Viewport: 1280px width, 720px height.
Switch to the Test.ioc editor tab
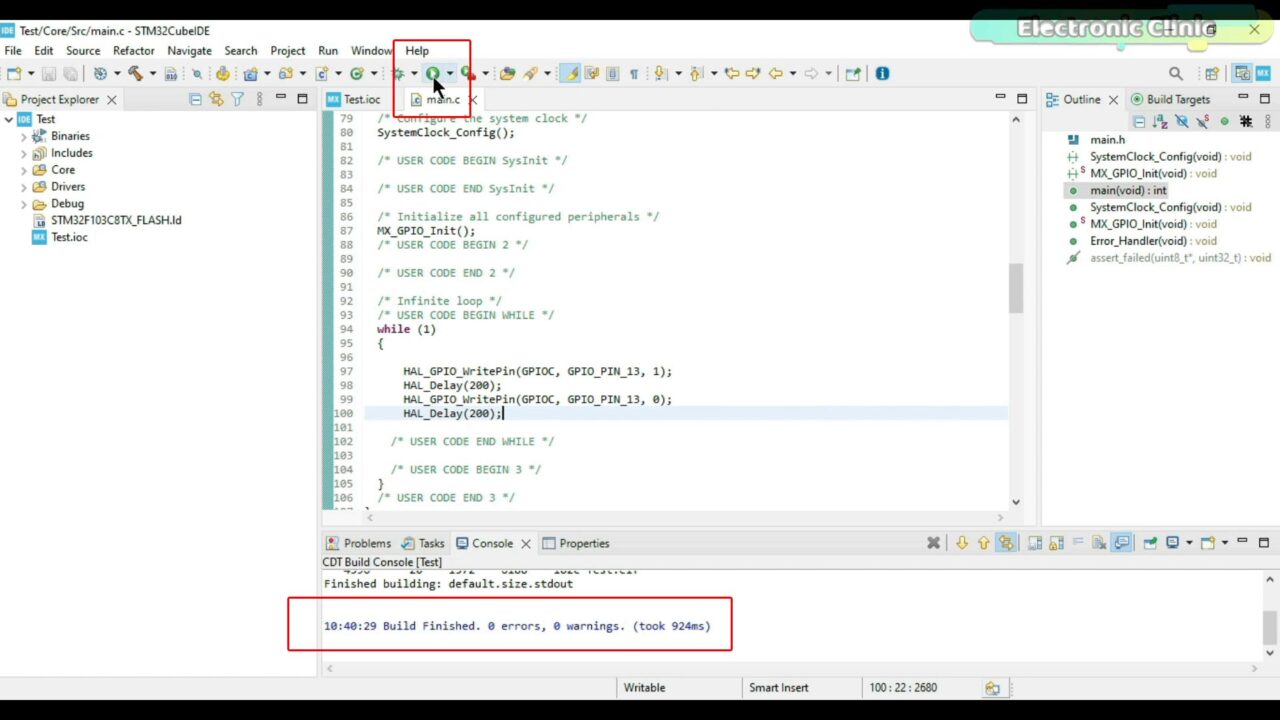[x=354, y=99]
